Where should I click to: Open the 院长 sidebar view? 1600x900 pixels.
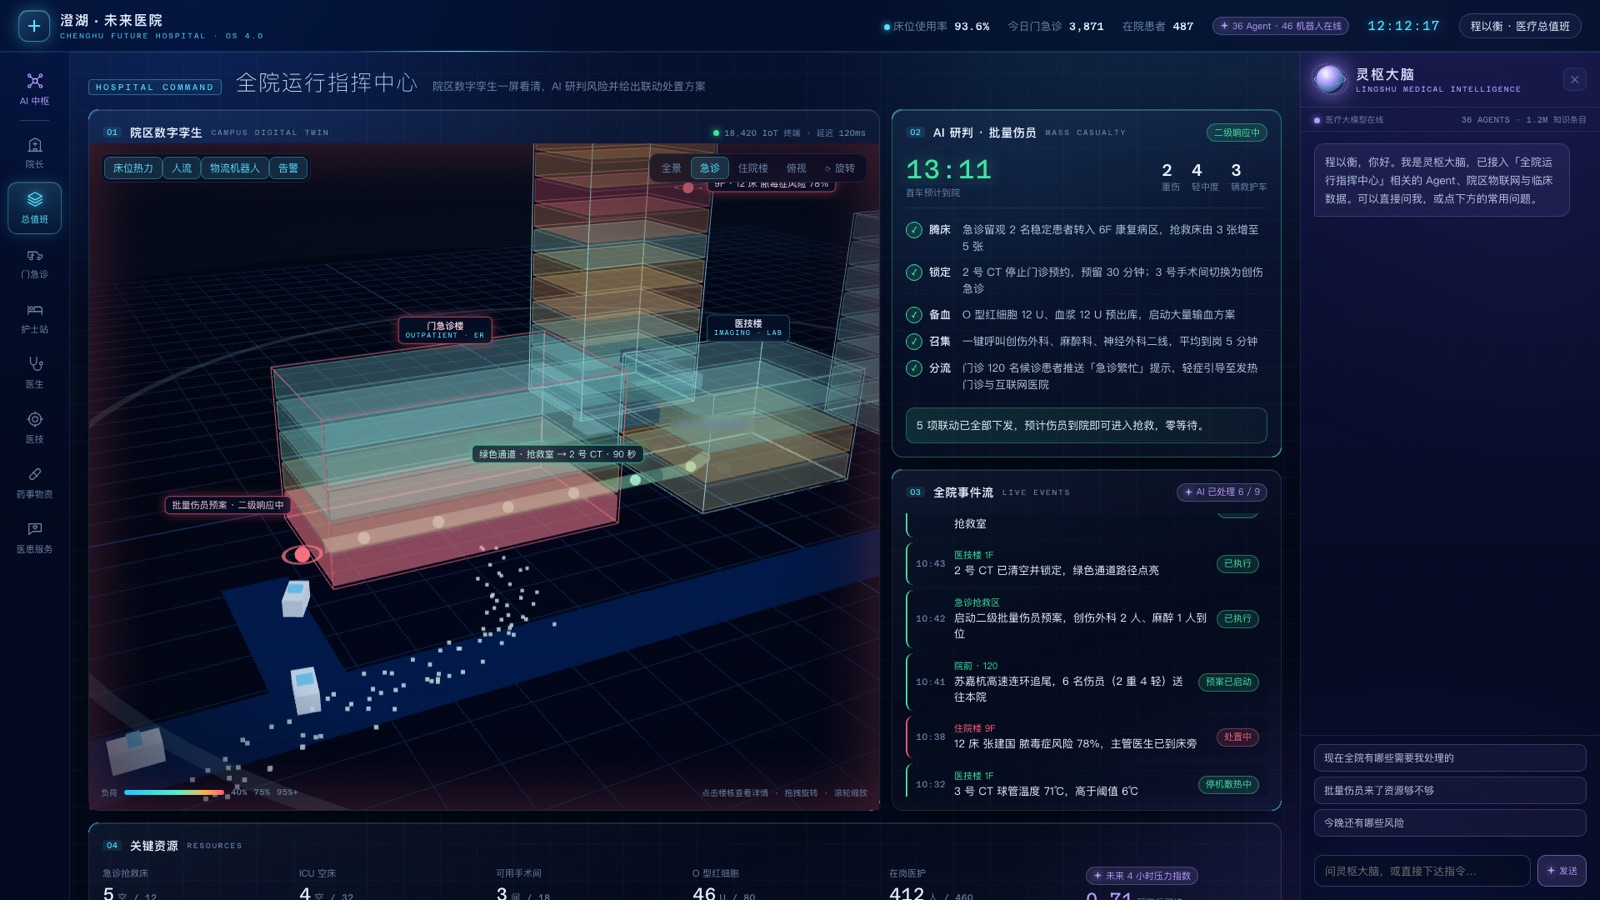pos(35,152)
